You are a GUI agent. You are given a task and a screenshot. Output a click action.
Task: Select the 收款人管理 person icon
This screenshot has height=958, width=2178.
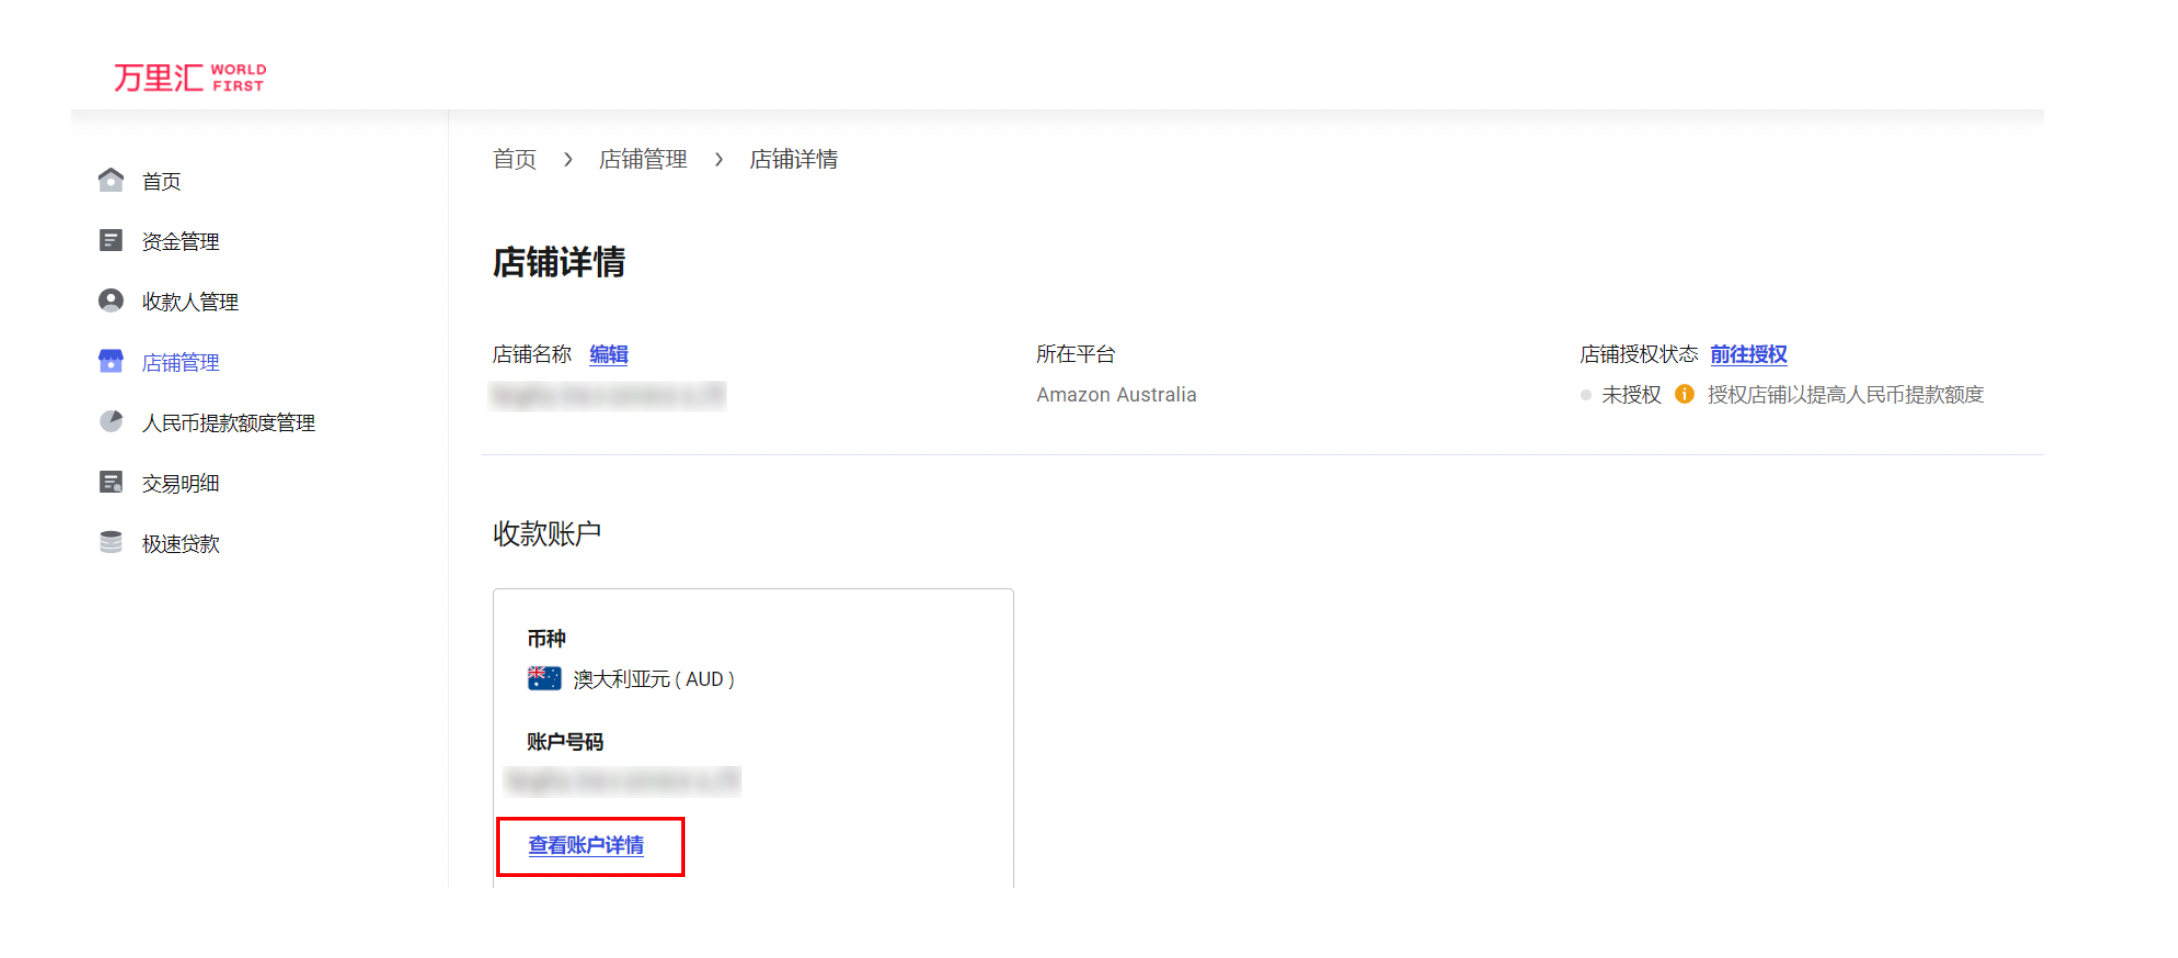click(x=111, y=301)
